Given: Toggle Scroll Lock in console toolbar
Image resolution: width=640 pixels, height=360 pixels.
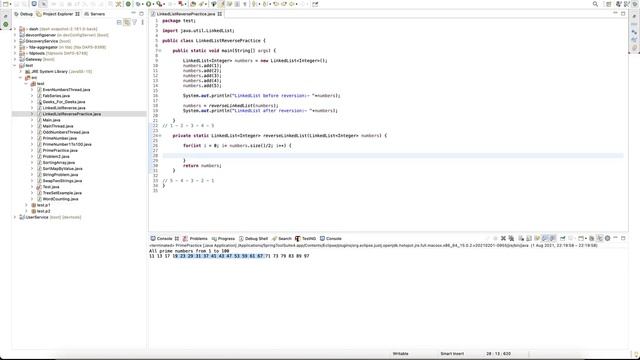Looking at the screenshot, I should point(529,238).
